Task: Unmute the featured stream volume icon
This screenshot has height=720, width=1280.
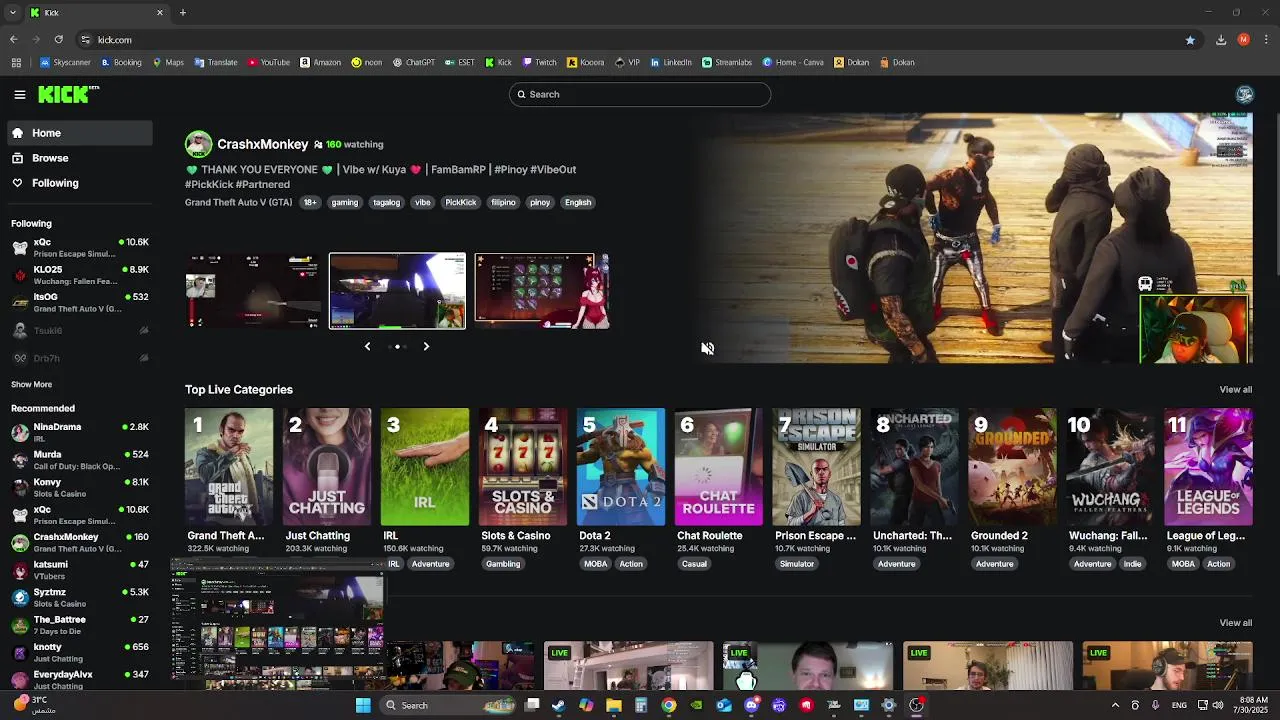Action: [x=707, y=348]
